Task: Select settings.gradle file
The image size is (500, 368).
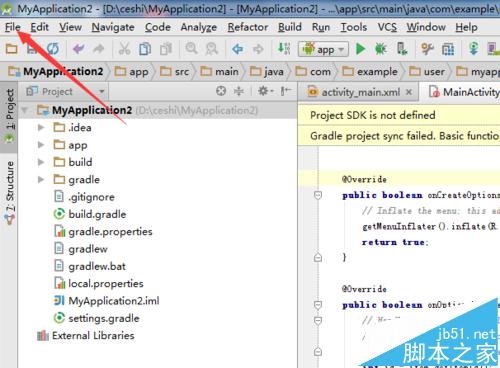Action: [96, 318]
